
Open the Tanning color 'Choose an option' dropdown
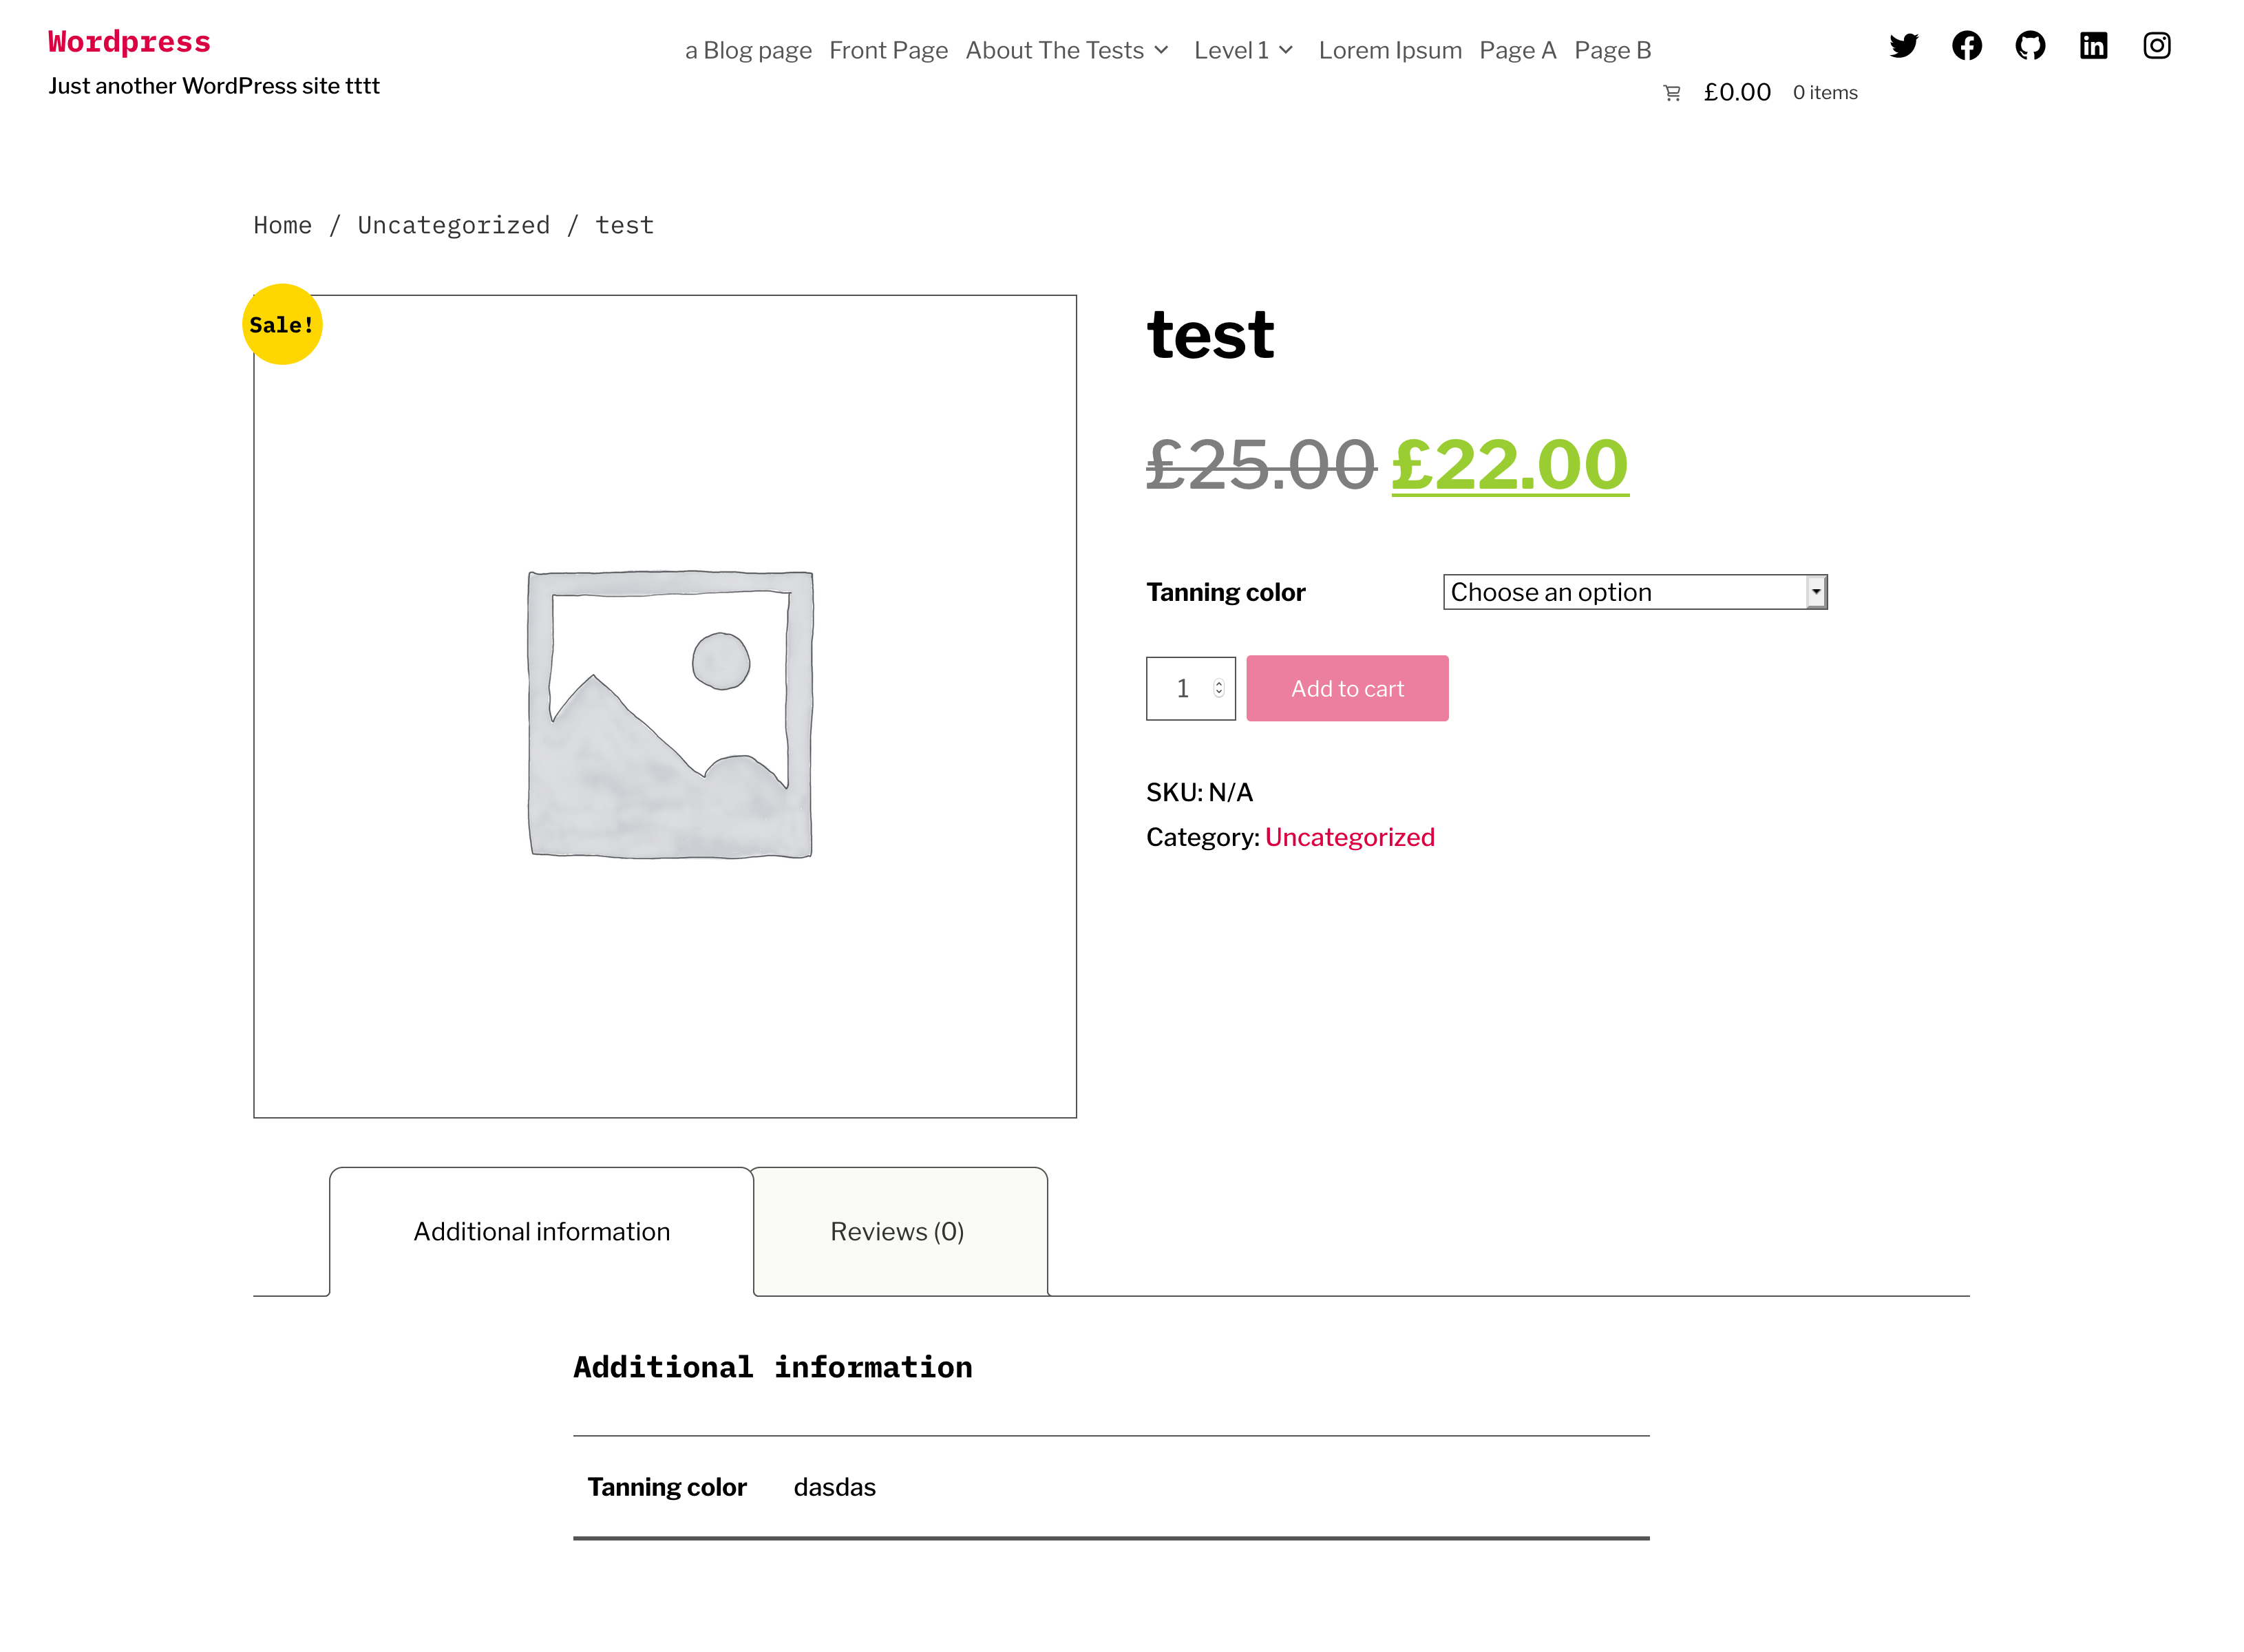pyautogui.click(x=1634, y=591)
